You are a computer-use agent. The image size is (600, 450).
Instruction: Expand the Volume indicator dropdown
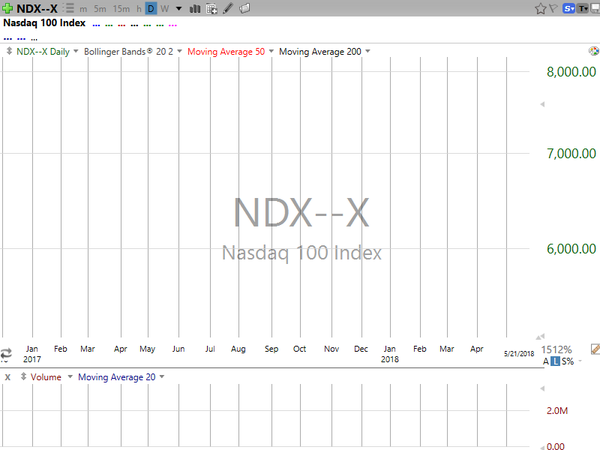70,377
